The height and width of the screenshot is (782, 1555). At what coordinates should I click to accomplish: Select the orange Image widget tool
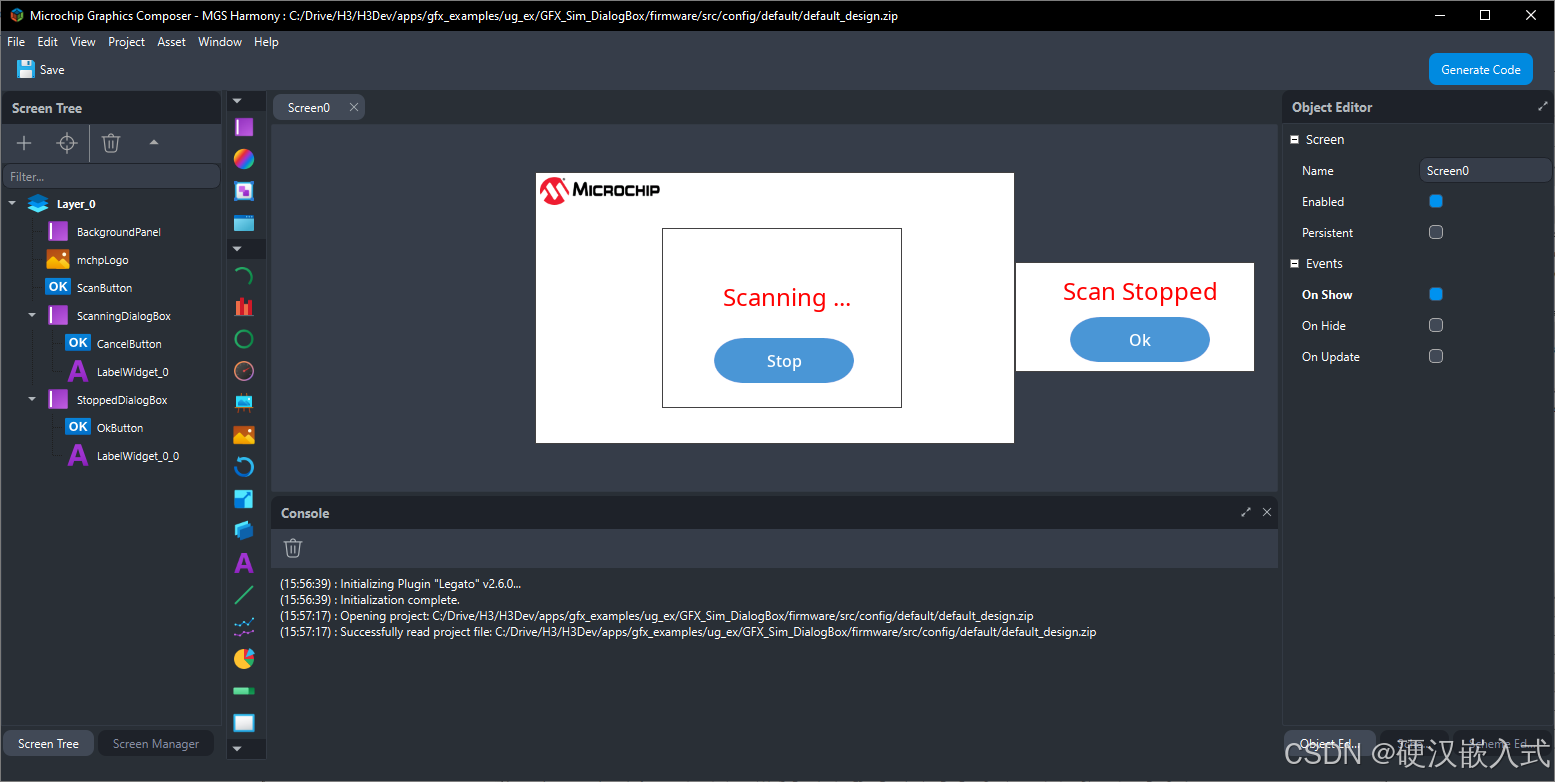pyautogui.click(x=244, y=435)
